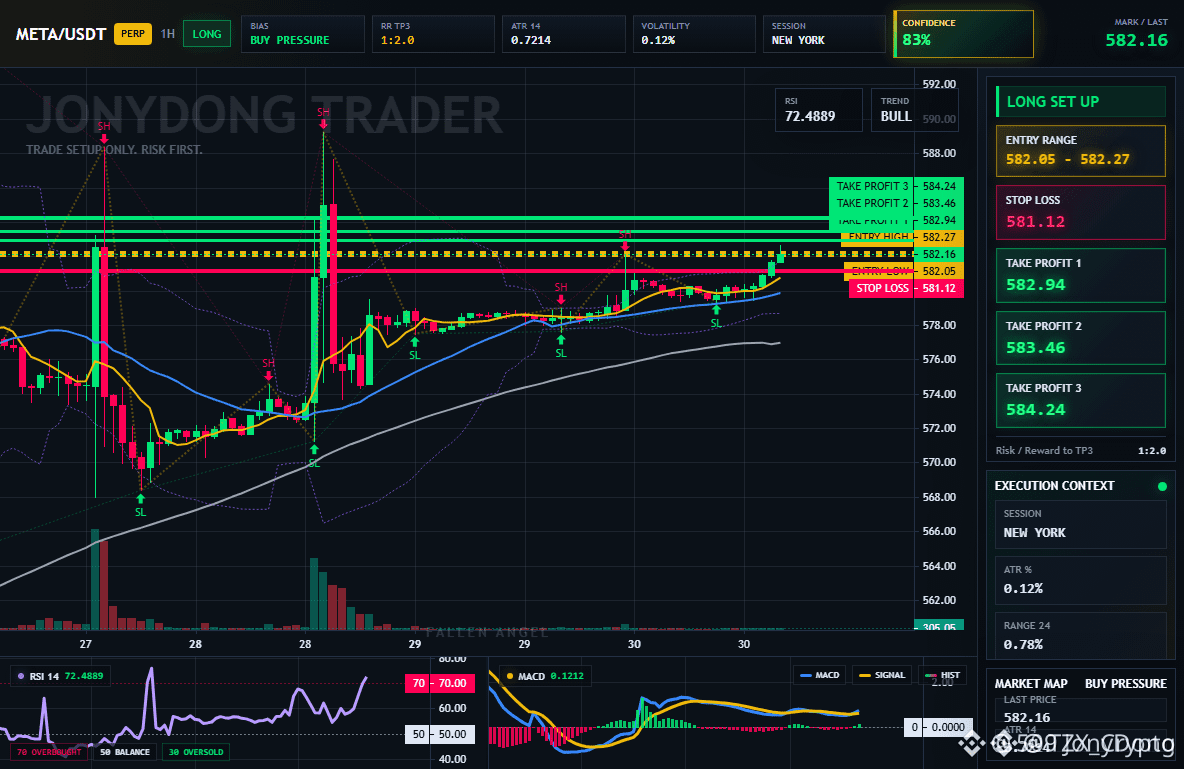Click the SESSION card in the top bar
Viewport: 1184px width, 769px height.
(824, 34)
